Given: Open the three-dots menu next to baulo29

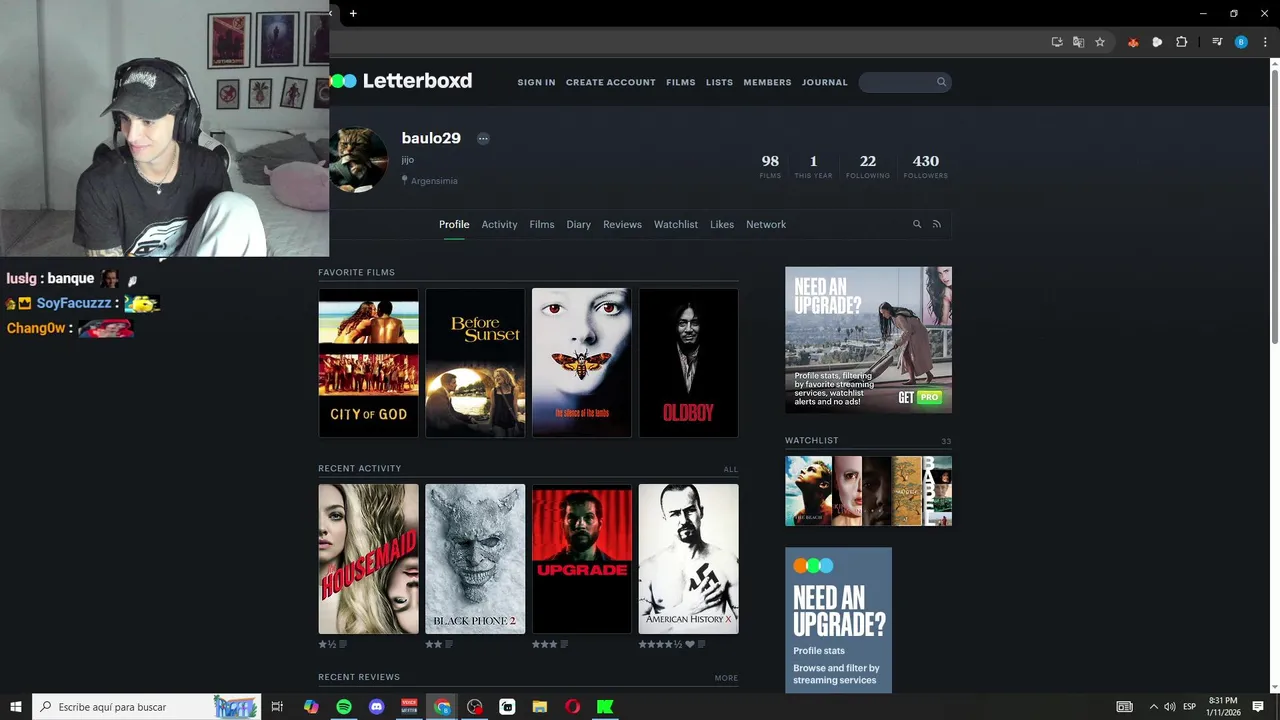Looking at the screenshot, I should tap(483, 139).
